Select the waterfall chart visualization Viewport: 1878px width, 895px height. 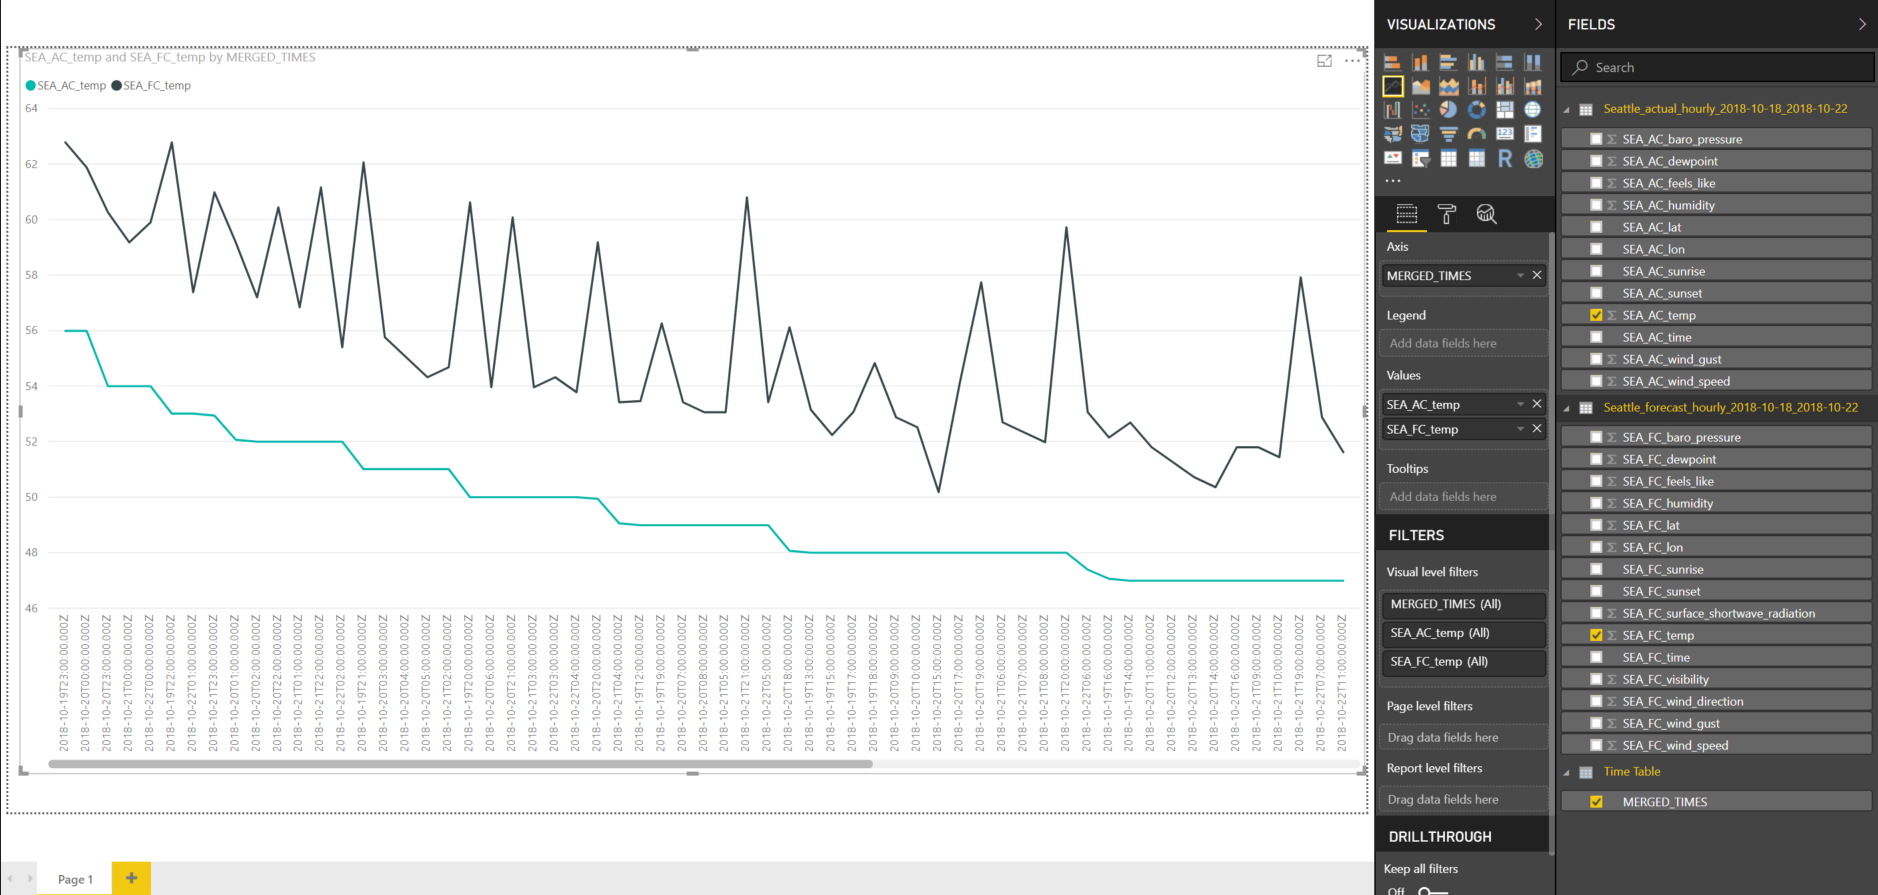[1393, 110]
